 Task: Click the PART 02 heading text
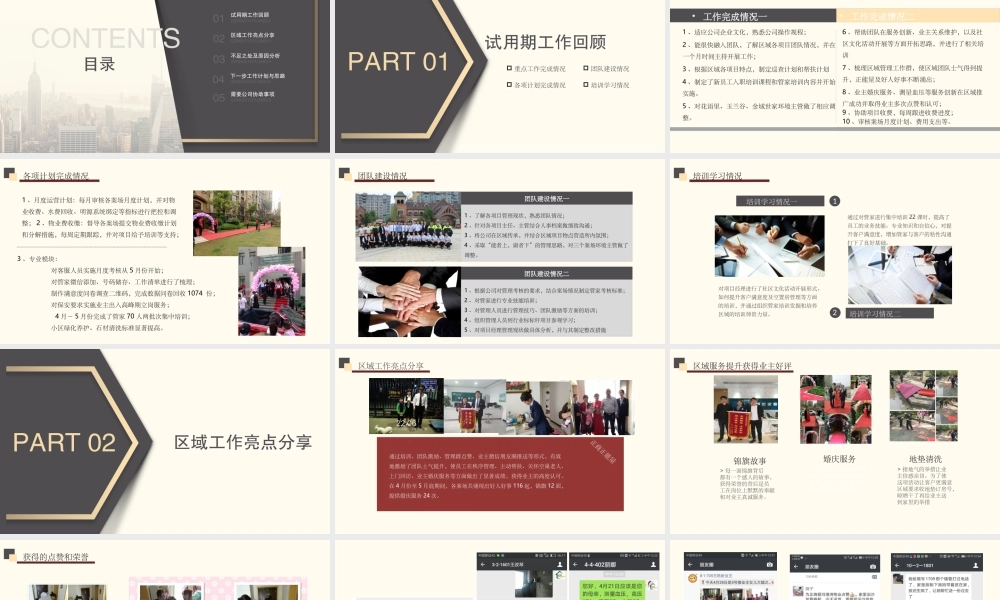click(64, 443)
